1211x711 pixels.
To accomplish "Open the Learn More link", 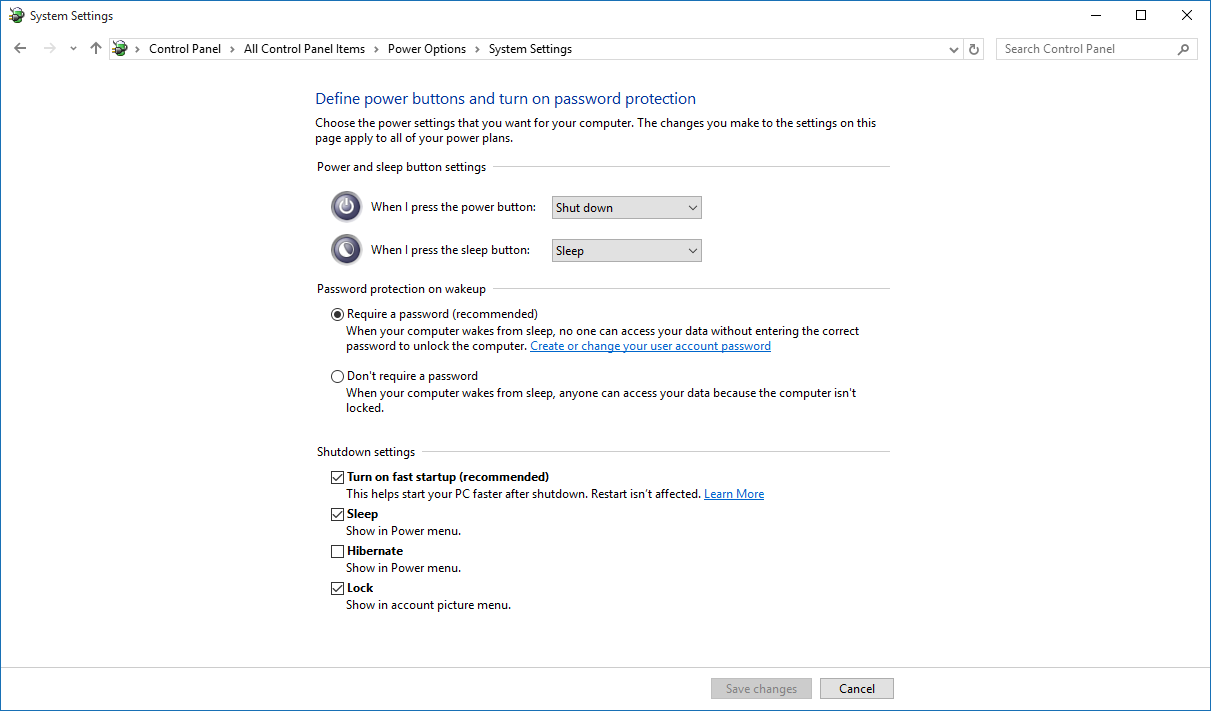I will [733, 494].
